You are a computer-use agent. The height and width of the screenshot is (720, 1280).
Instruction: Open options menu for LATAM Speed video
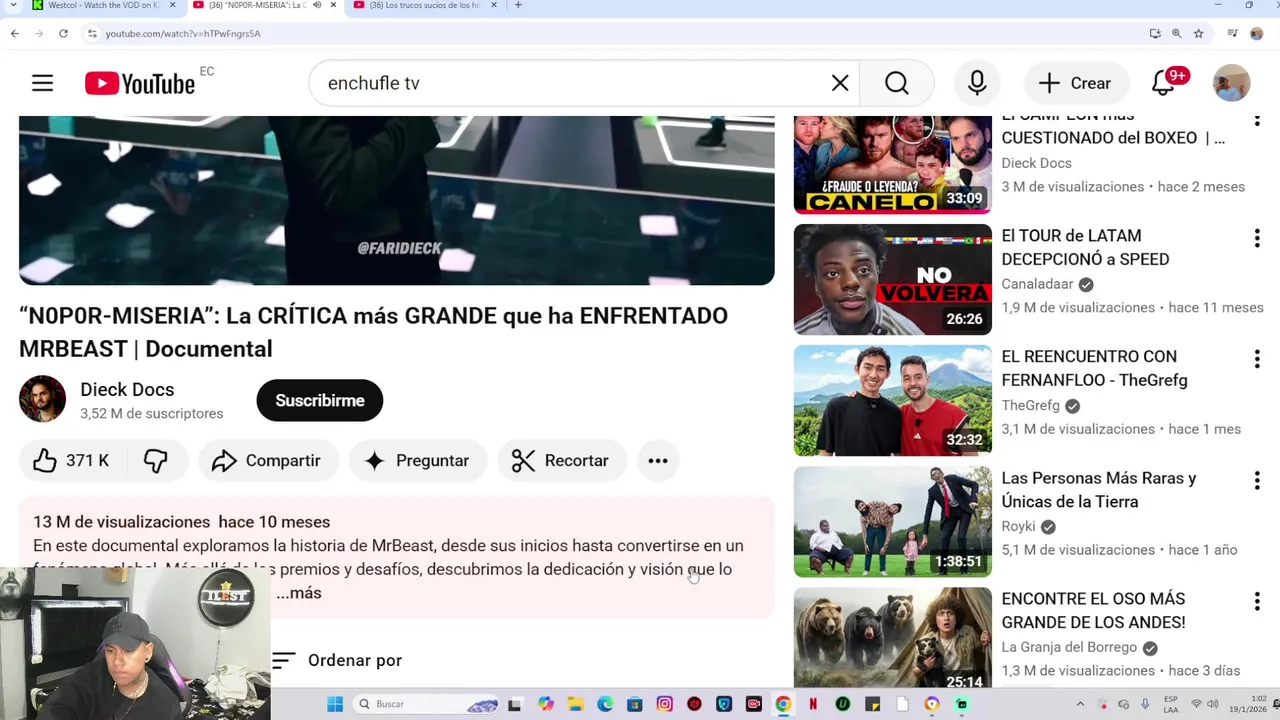coord(1257,238)
